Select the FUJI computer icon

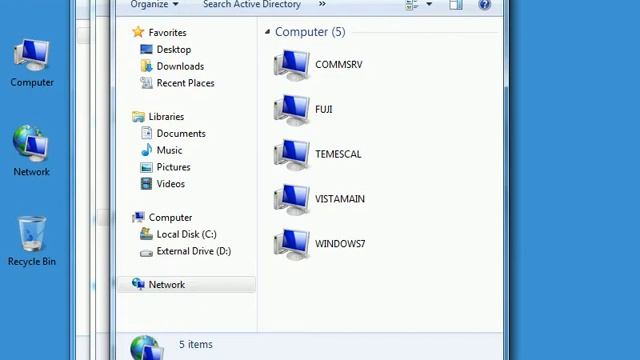291,109
